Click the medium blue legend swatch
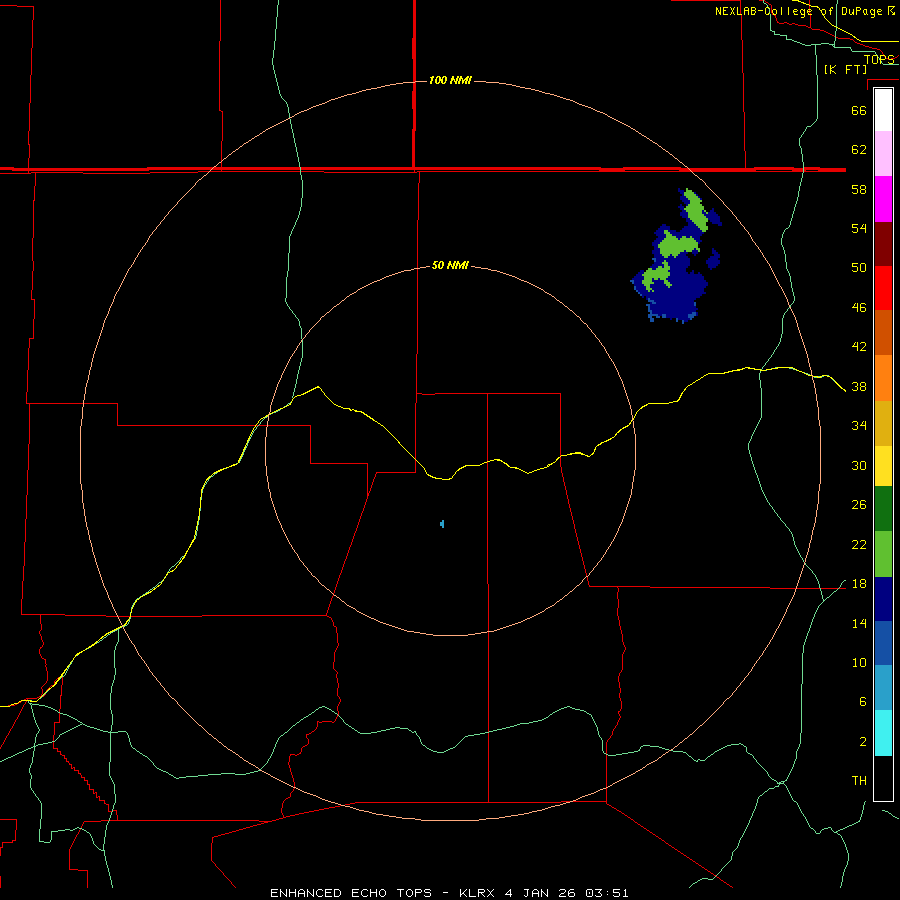The image size is (900, 900). coord(883,643)
